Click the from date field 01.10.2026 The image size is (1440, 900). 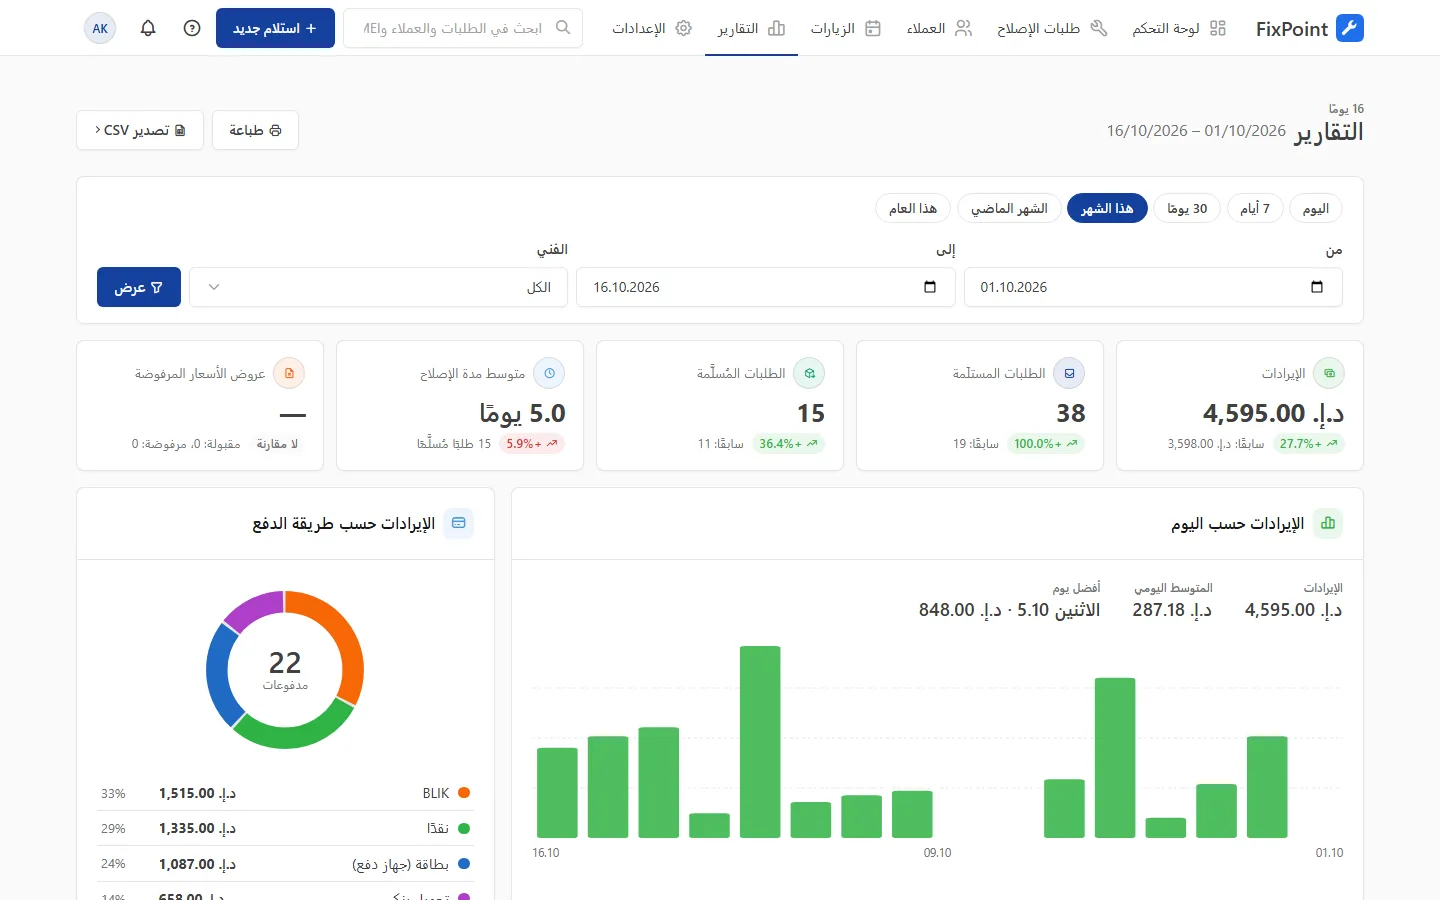1153,287
